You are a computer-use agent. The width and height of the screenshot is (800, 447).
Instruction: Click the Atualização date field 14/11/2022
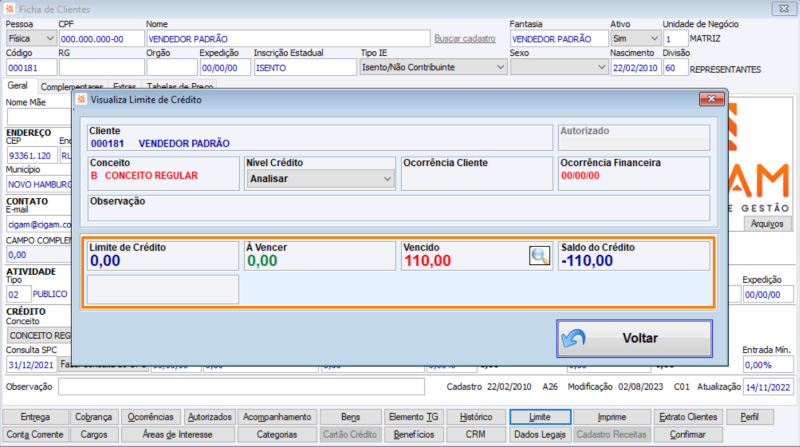(x=768, y=387)
